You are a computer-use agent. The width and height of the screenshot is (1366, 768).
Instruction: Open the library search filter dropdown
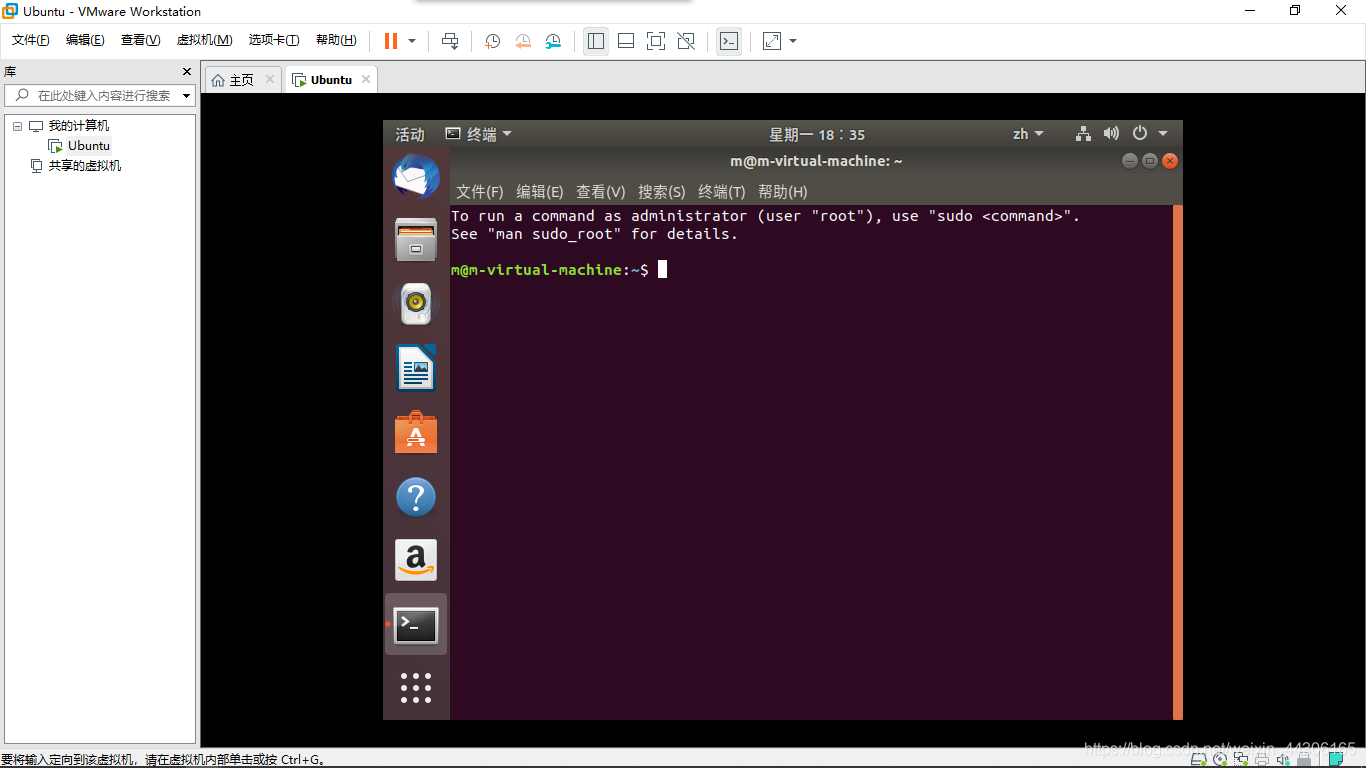(x=187, y=96)
